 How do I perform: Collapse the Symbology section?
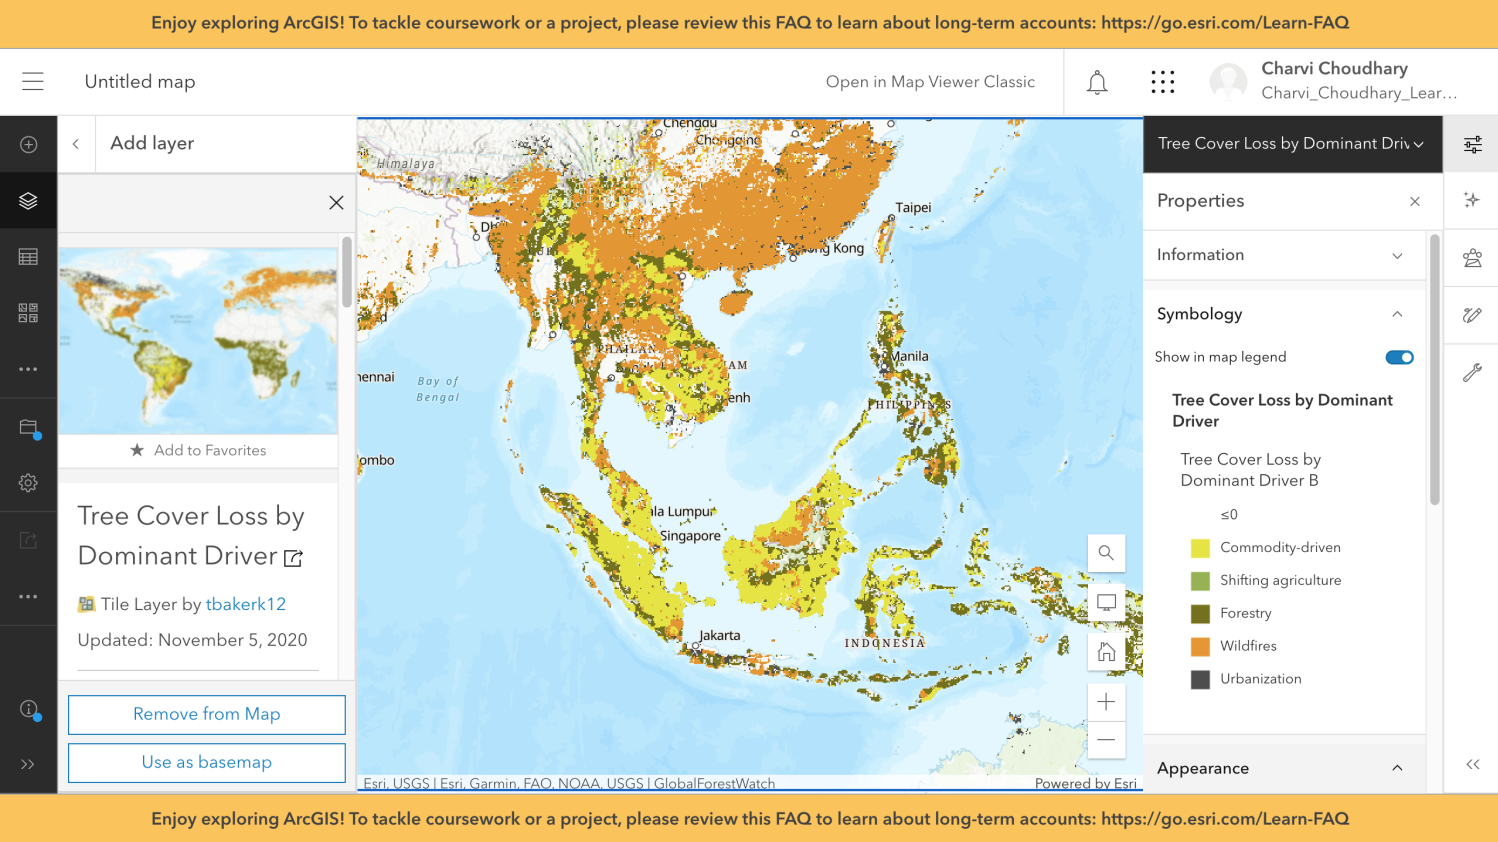click(x=1284, y=314)
